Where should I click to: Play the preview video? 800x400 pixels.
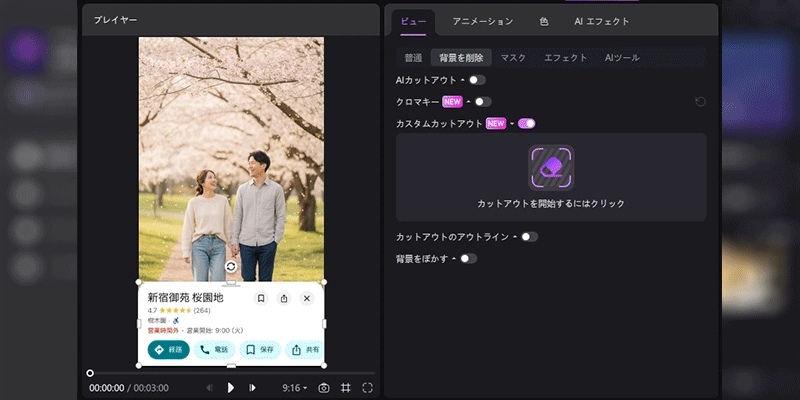click(231, 388)
